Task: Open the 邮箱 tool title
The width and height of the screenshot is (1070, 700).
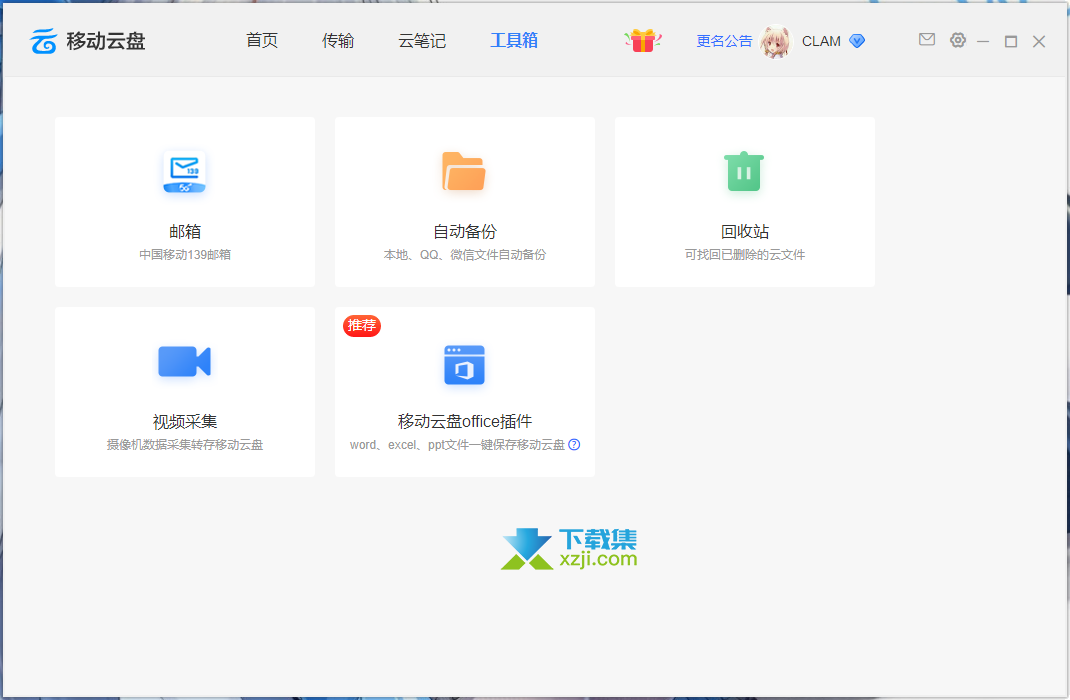Action: (185, 232)
